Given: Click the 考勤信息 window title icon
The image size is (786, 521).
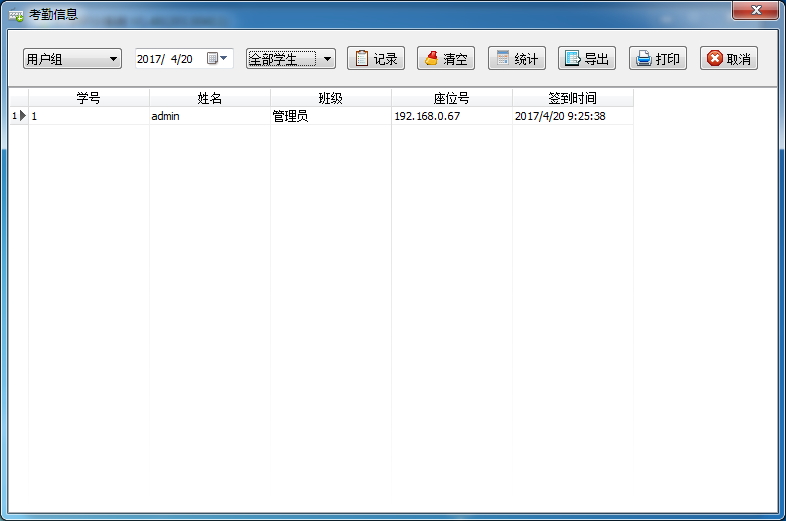Looking at the screenshot, I should (x=16, y=15).
